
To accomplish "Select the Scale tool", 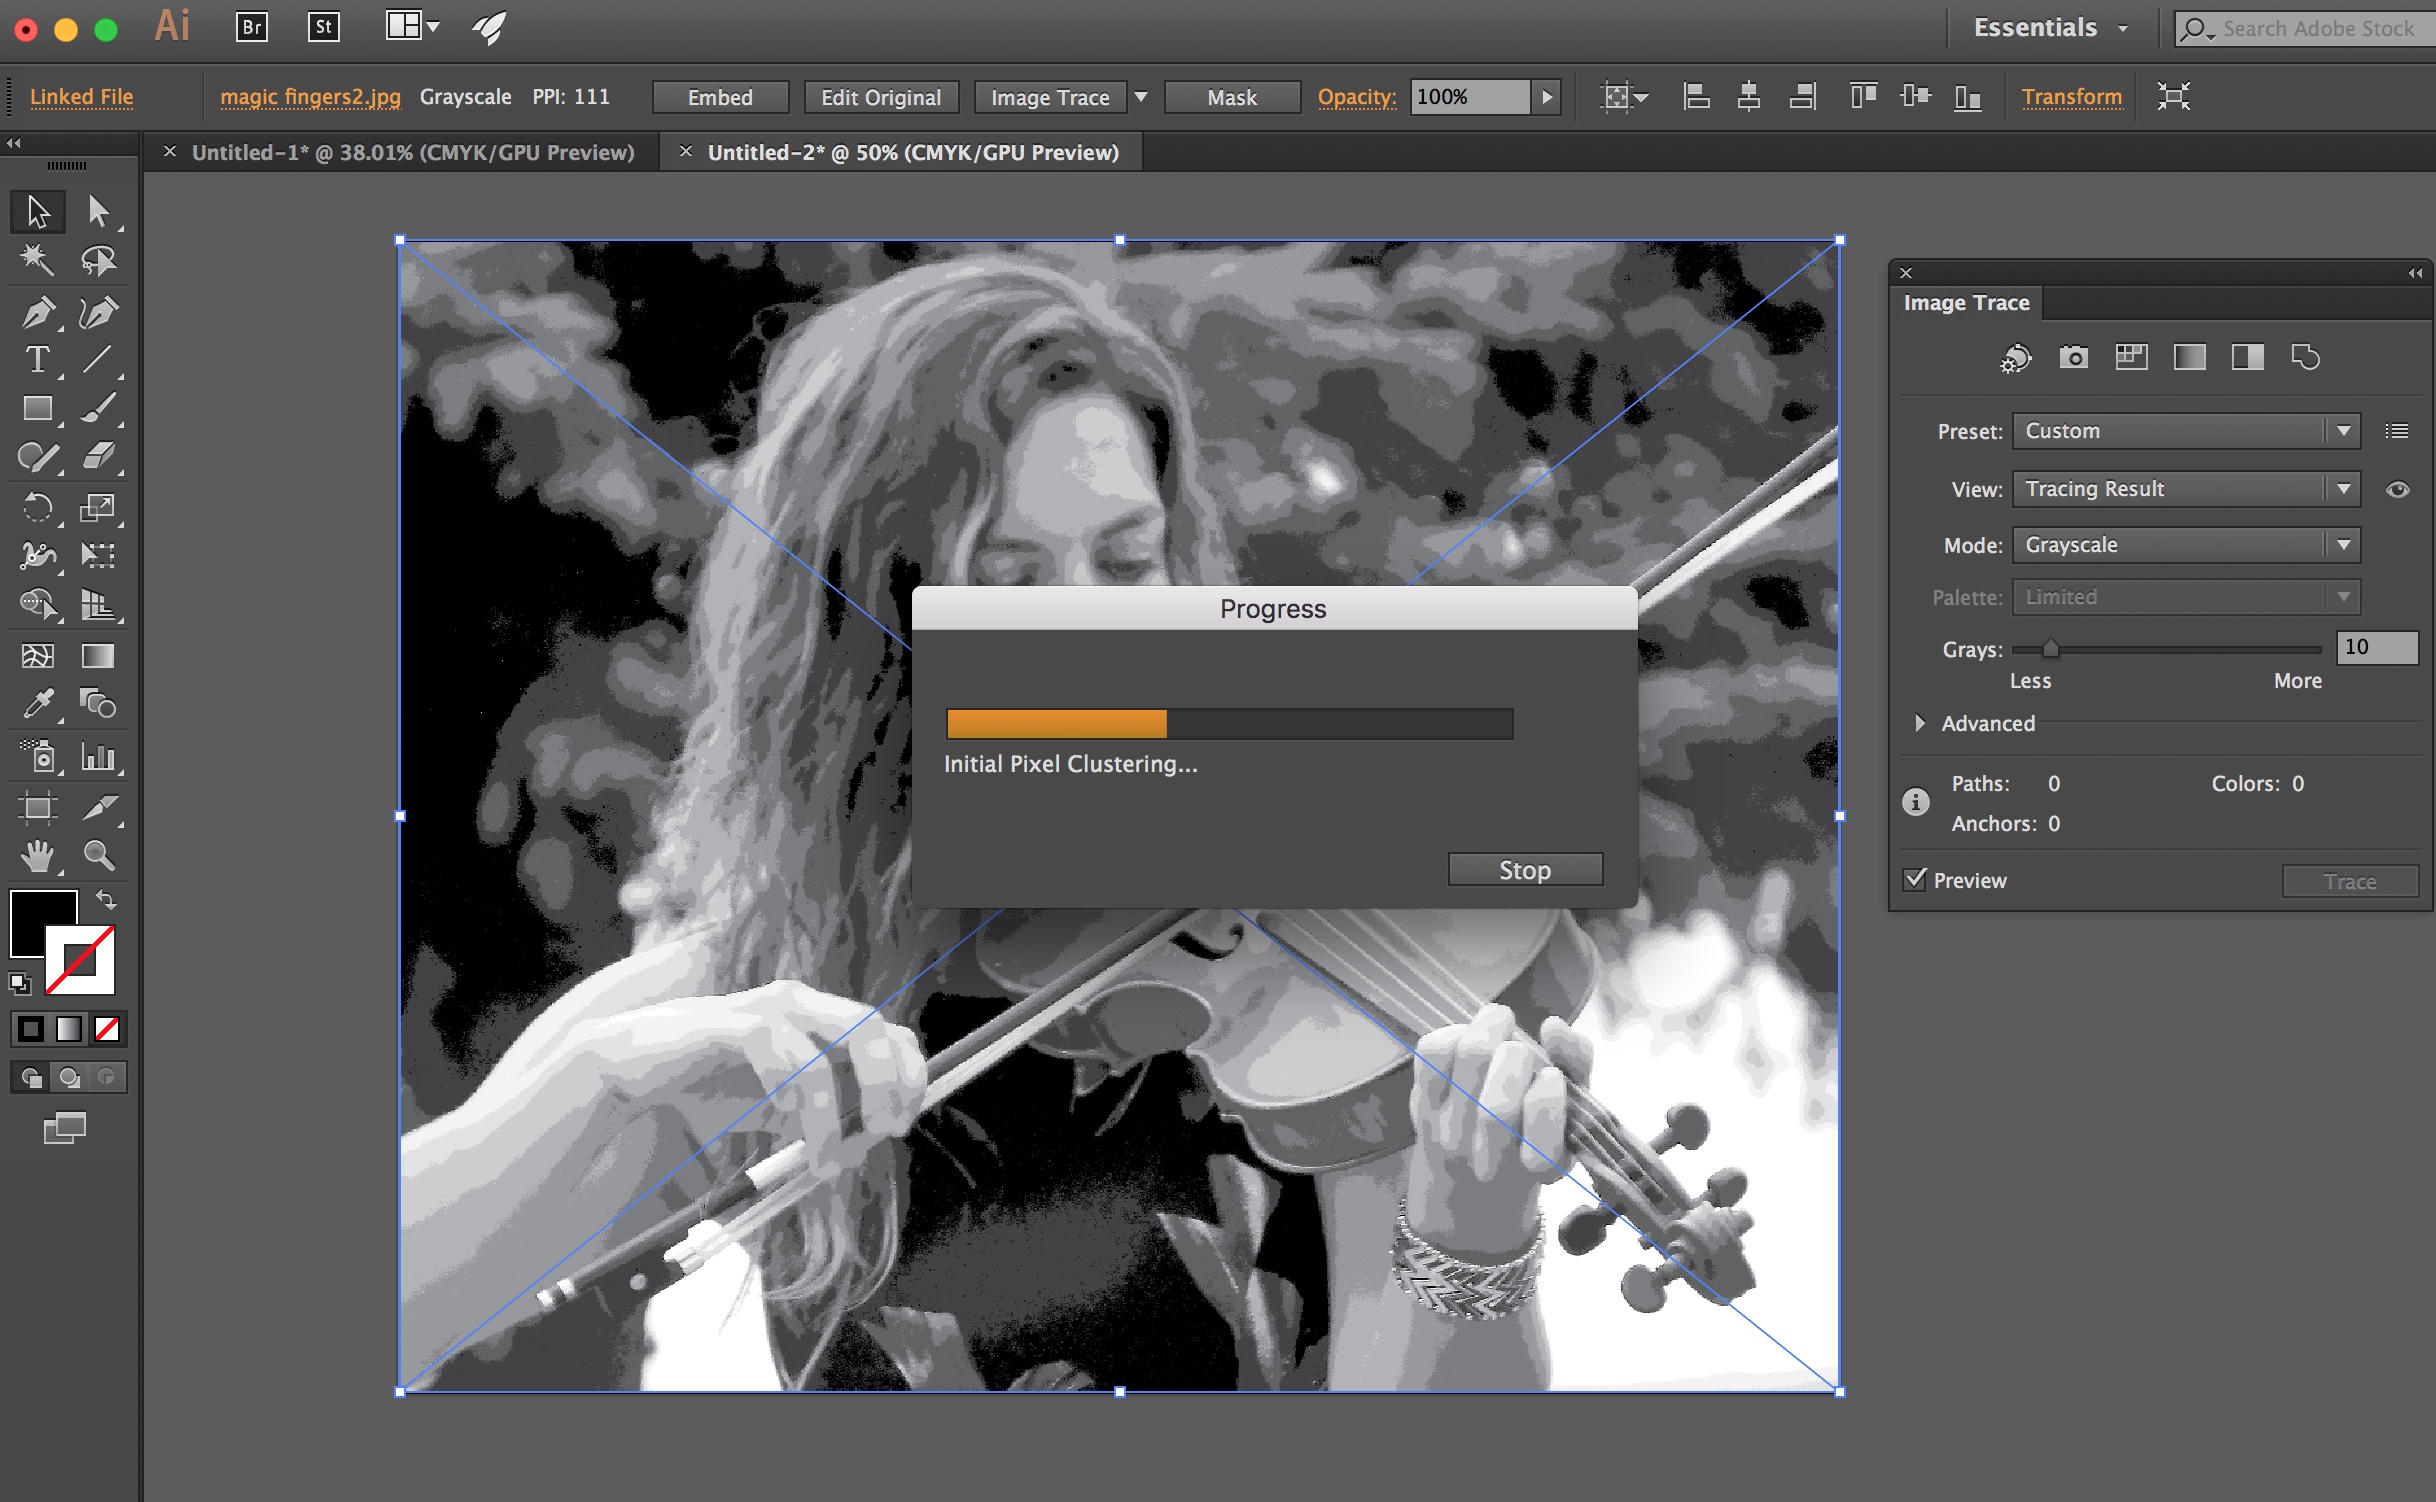I will 98,507.
